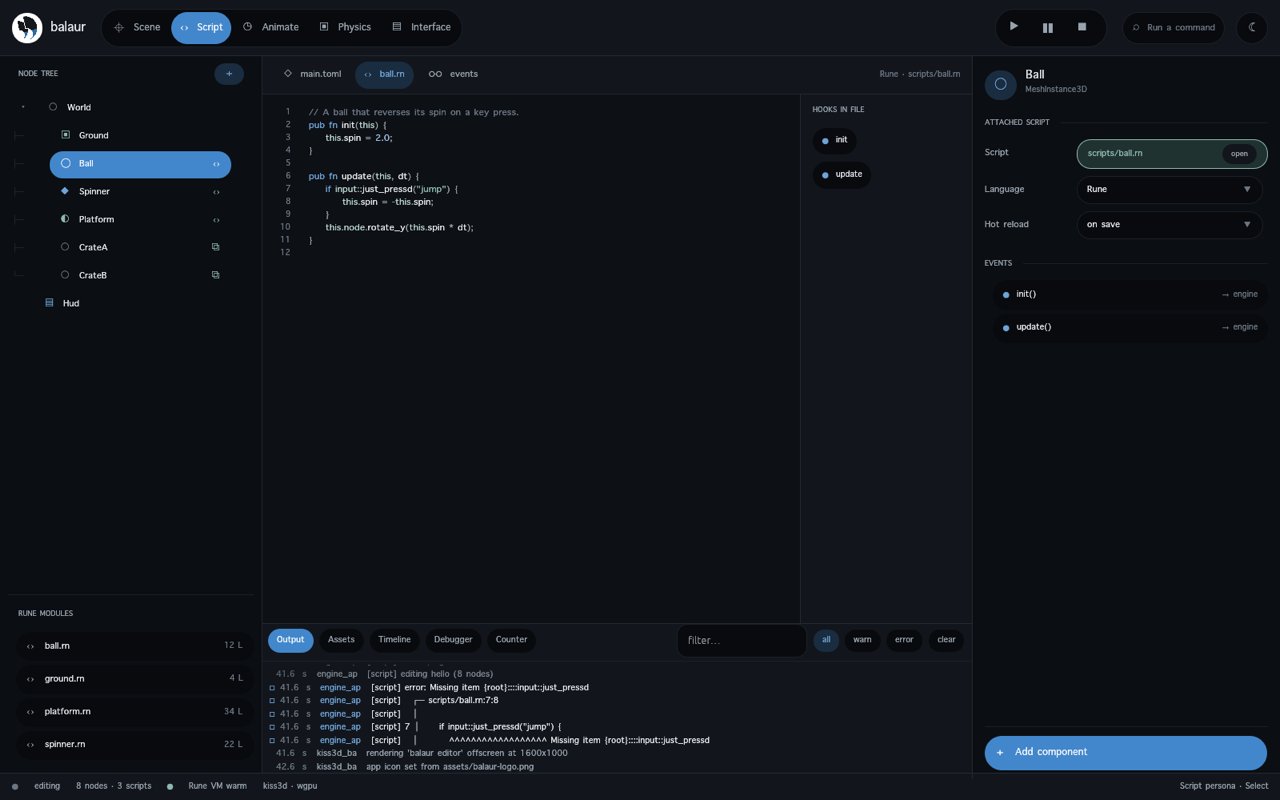Switch to the Counter bottom panel tab

[x=511, y=640]
